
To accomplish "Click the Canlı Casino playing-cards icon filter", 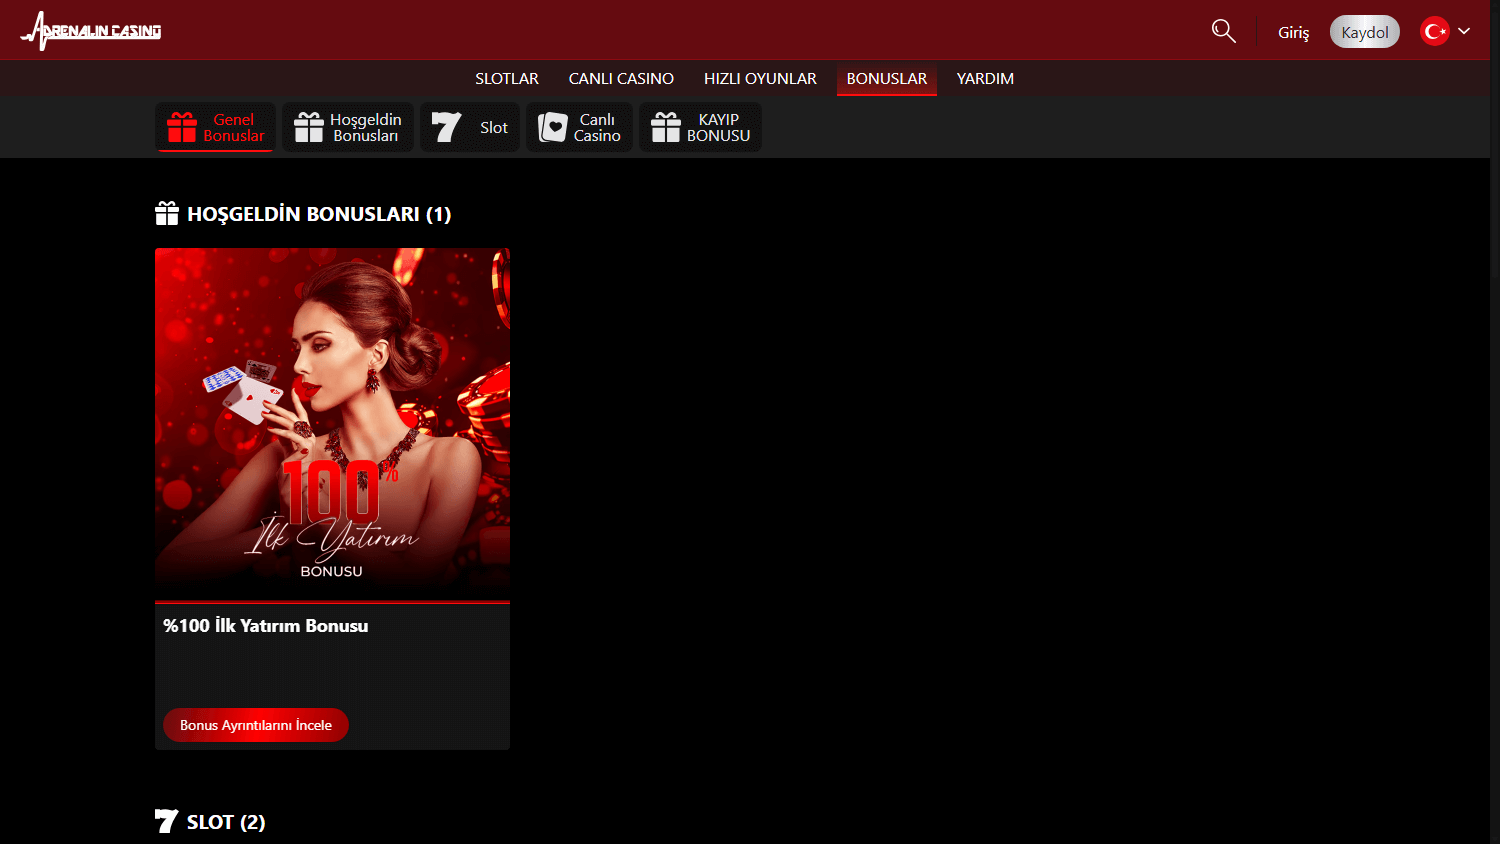I will [x=554, y=127].
